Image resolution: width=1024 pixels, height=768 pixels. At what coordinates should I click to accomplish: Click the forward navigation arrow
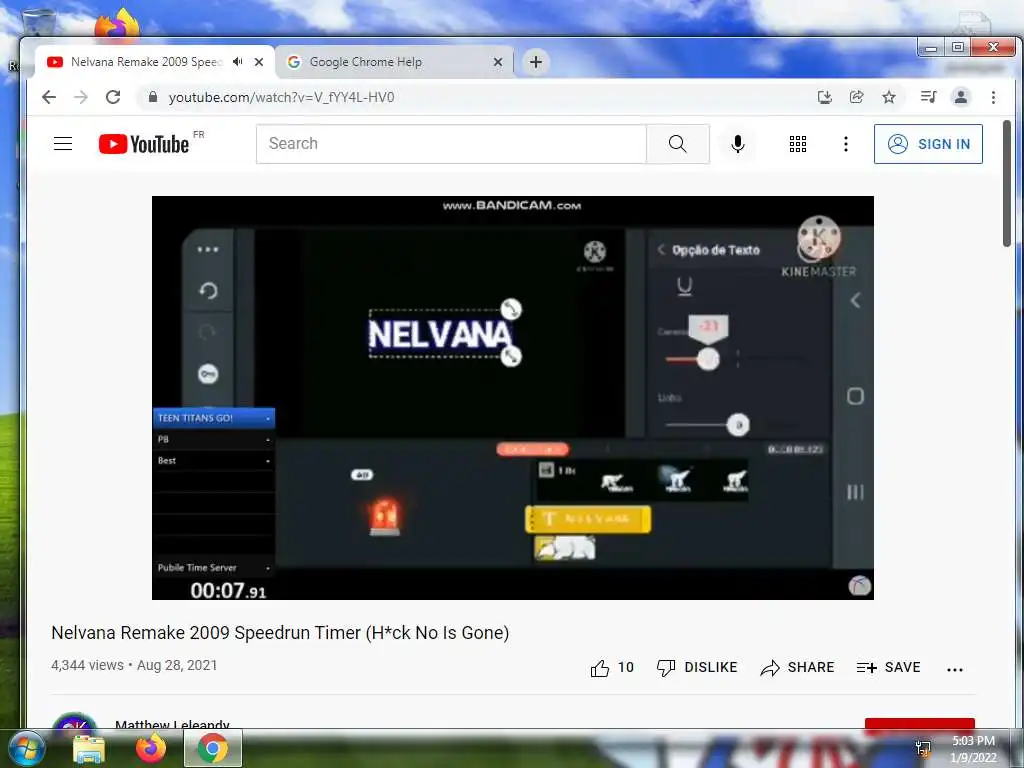(81, 97)
